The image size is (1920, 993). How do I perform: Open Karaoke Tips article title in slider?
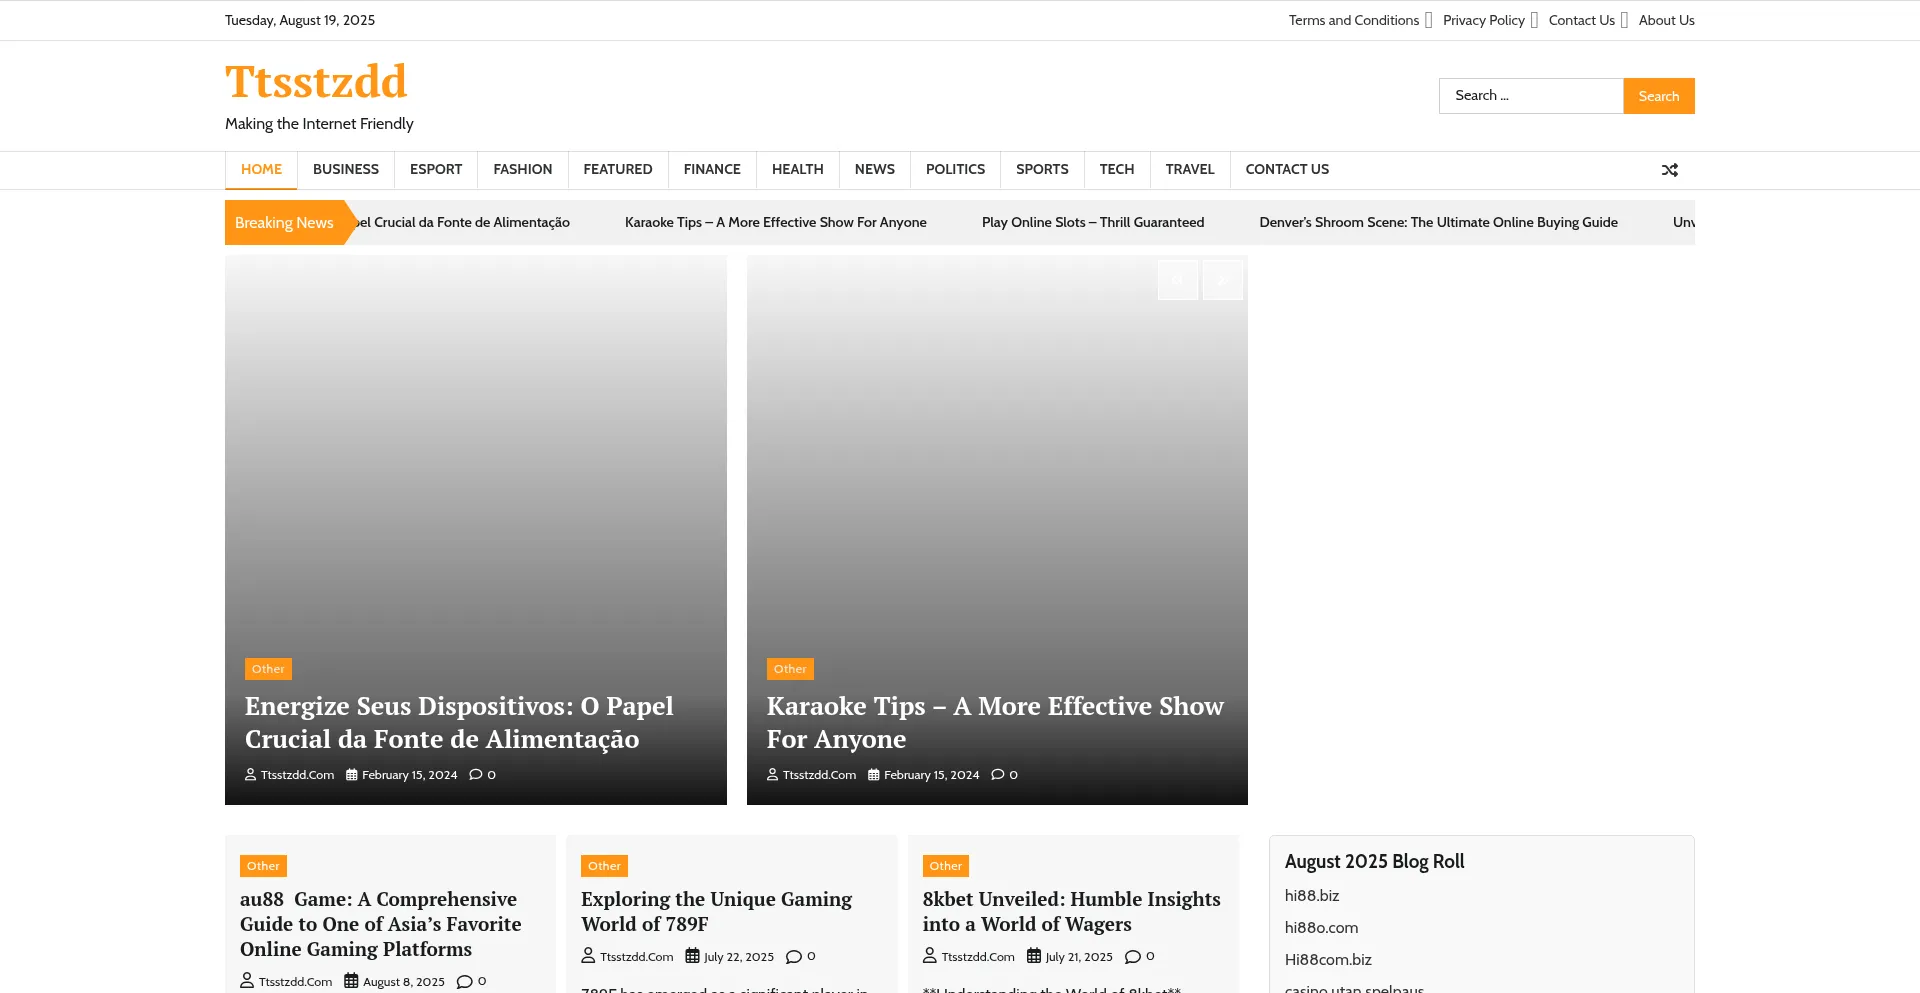coord(995,722)
